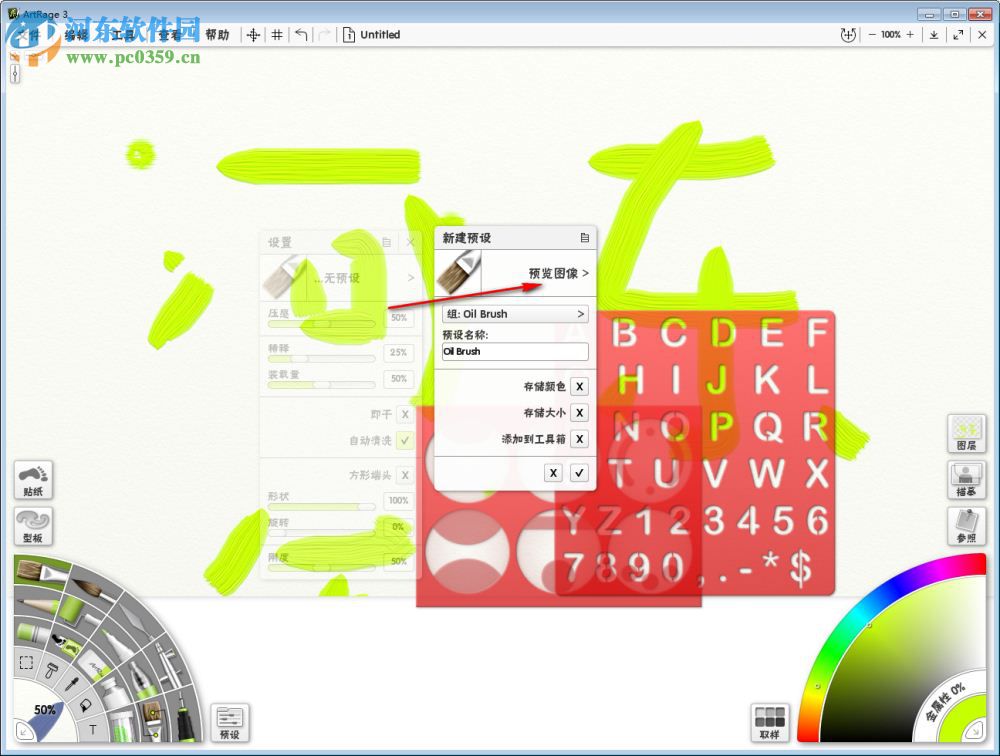This screenshot has height=756, width=1000.
Task: Confirm the new preset with the checkmark
Action: 578,472
